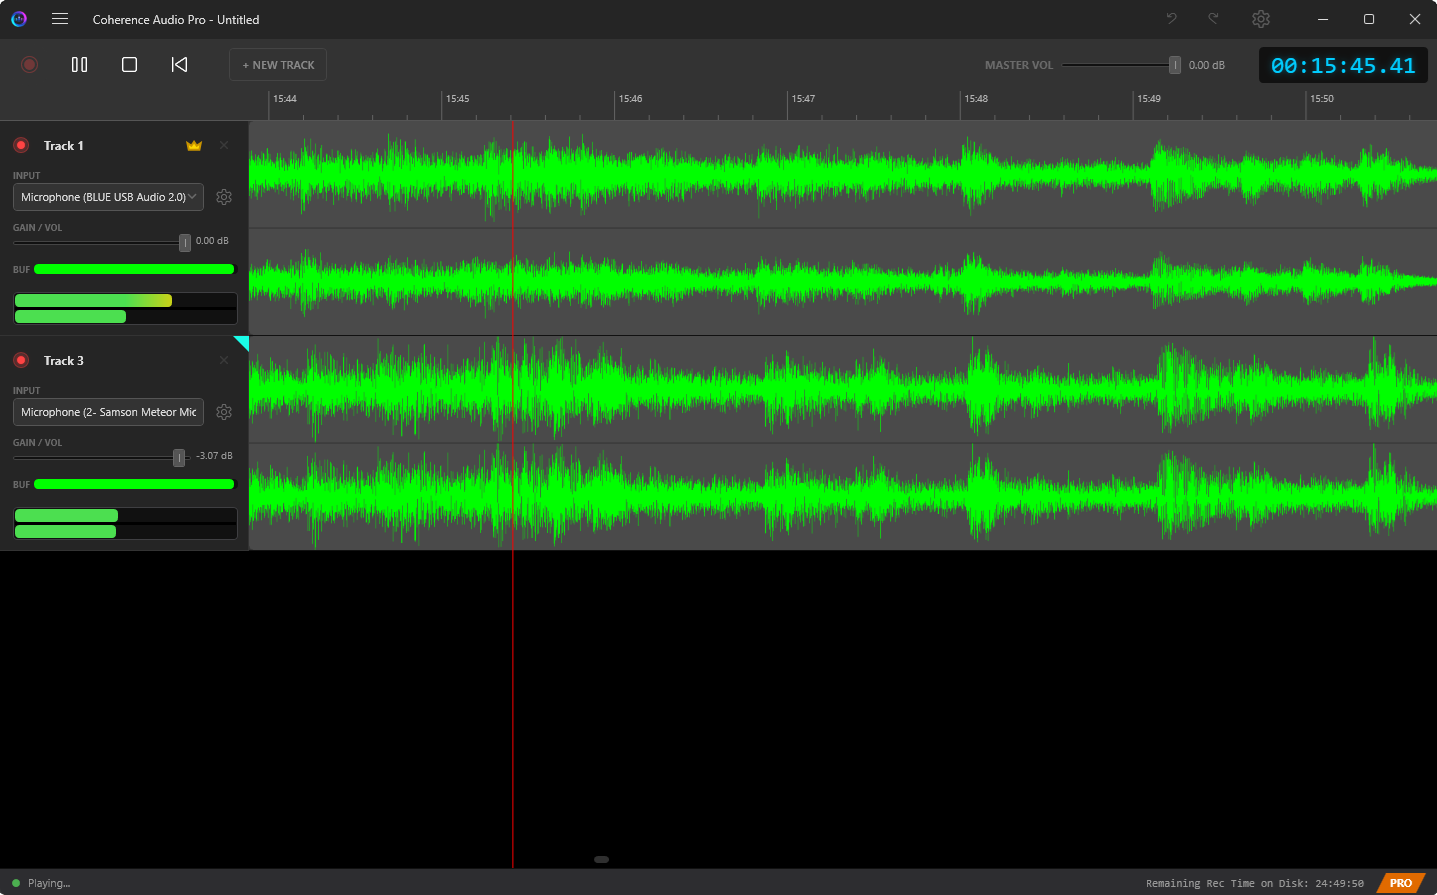1437x895 pixels.
Task: Open application settings via the gear icon
Action: click(1261, 18)
